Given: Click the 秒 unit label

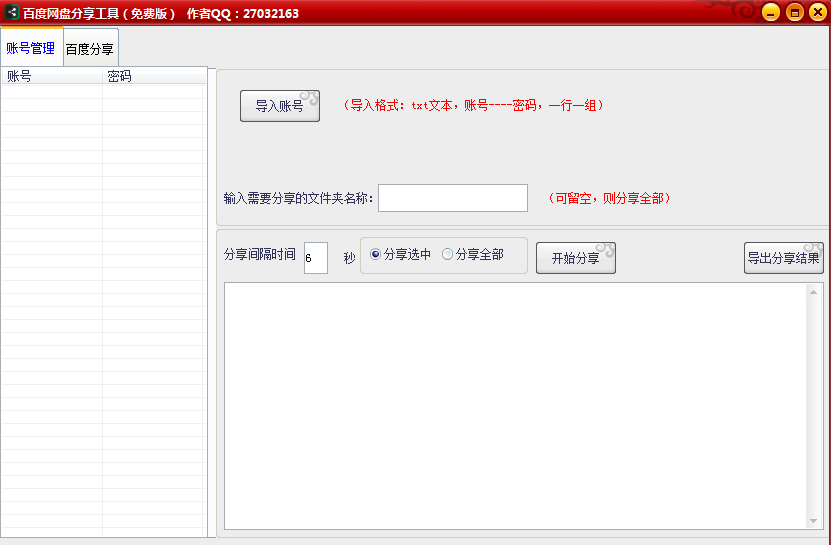Looking at the screenshot, I should pyautogui.click(x=349, y=258).
